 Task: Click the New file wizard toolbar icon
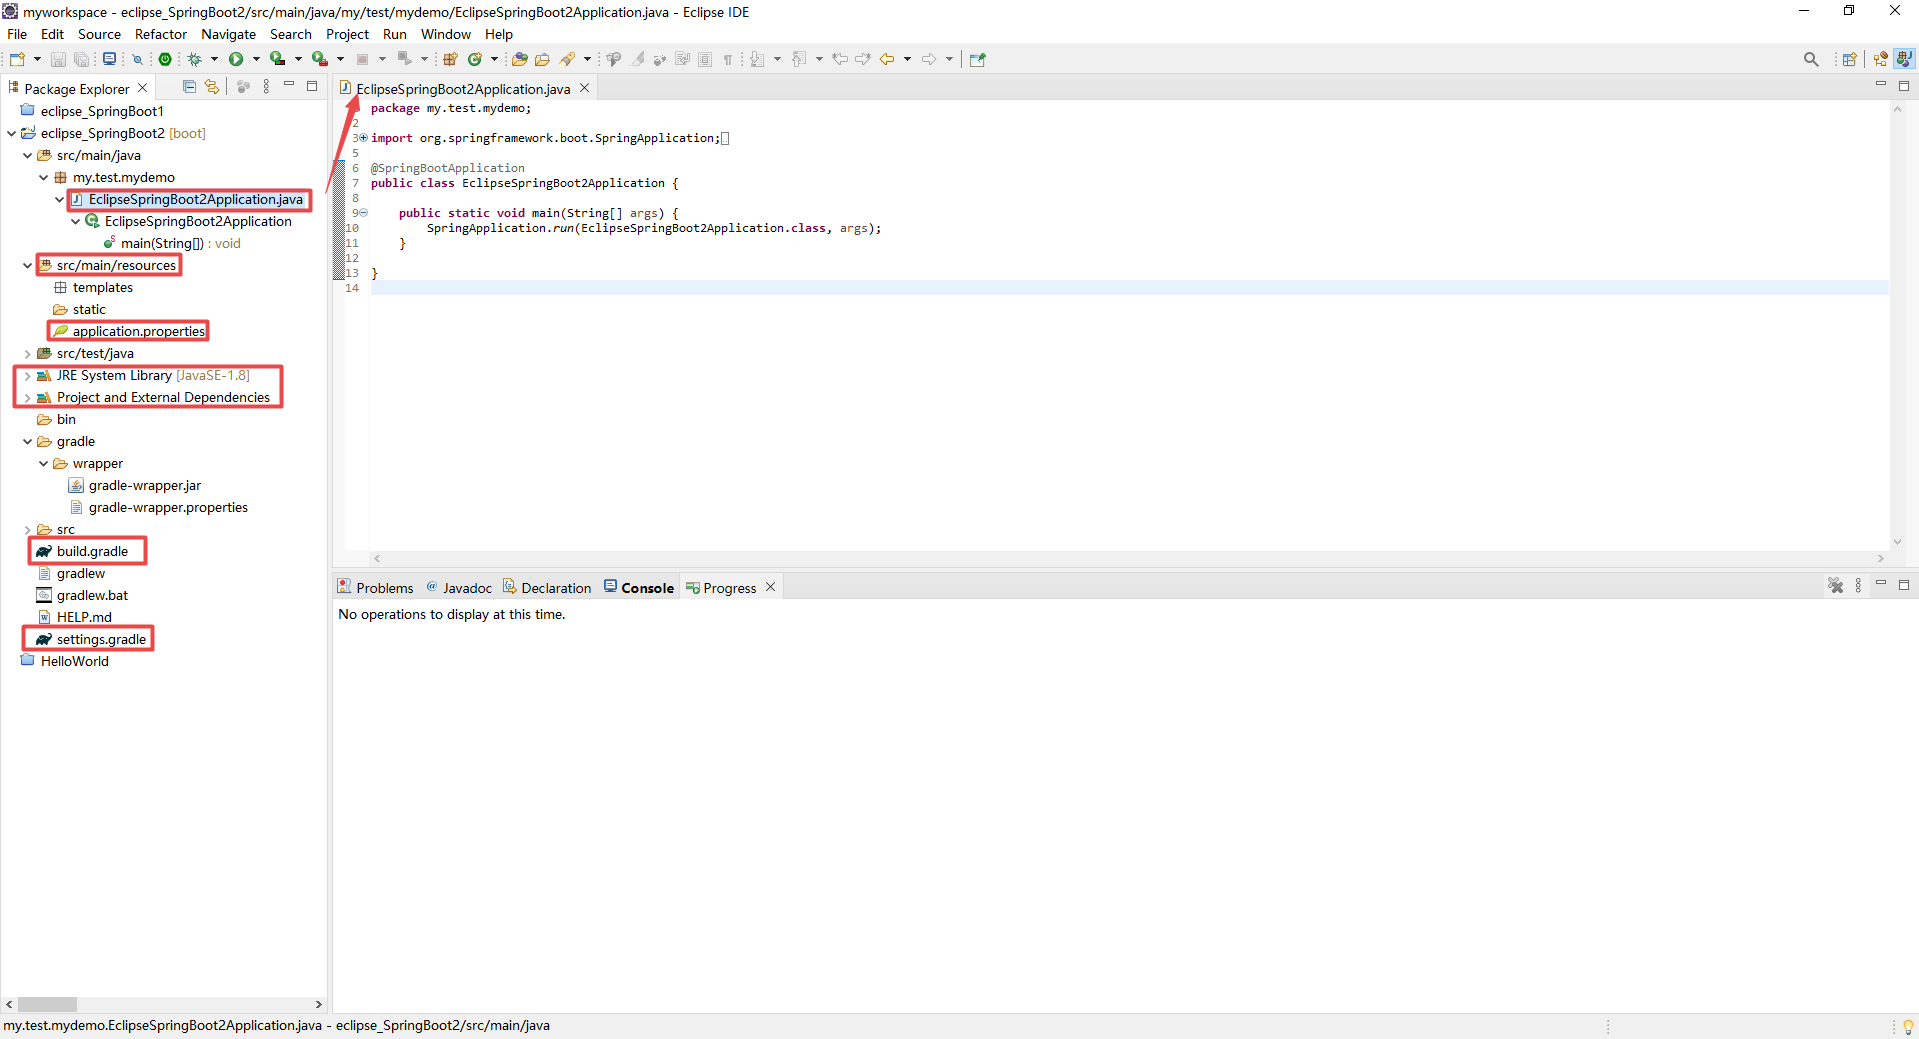17,59
